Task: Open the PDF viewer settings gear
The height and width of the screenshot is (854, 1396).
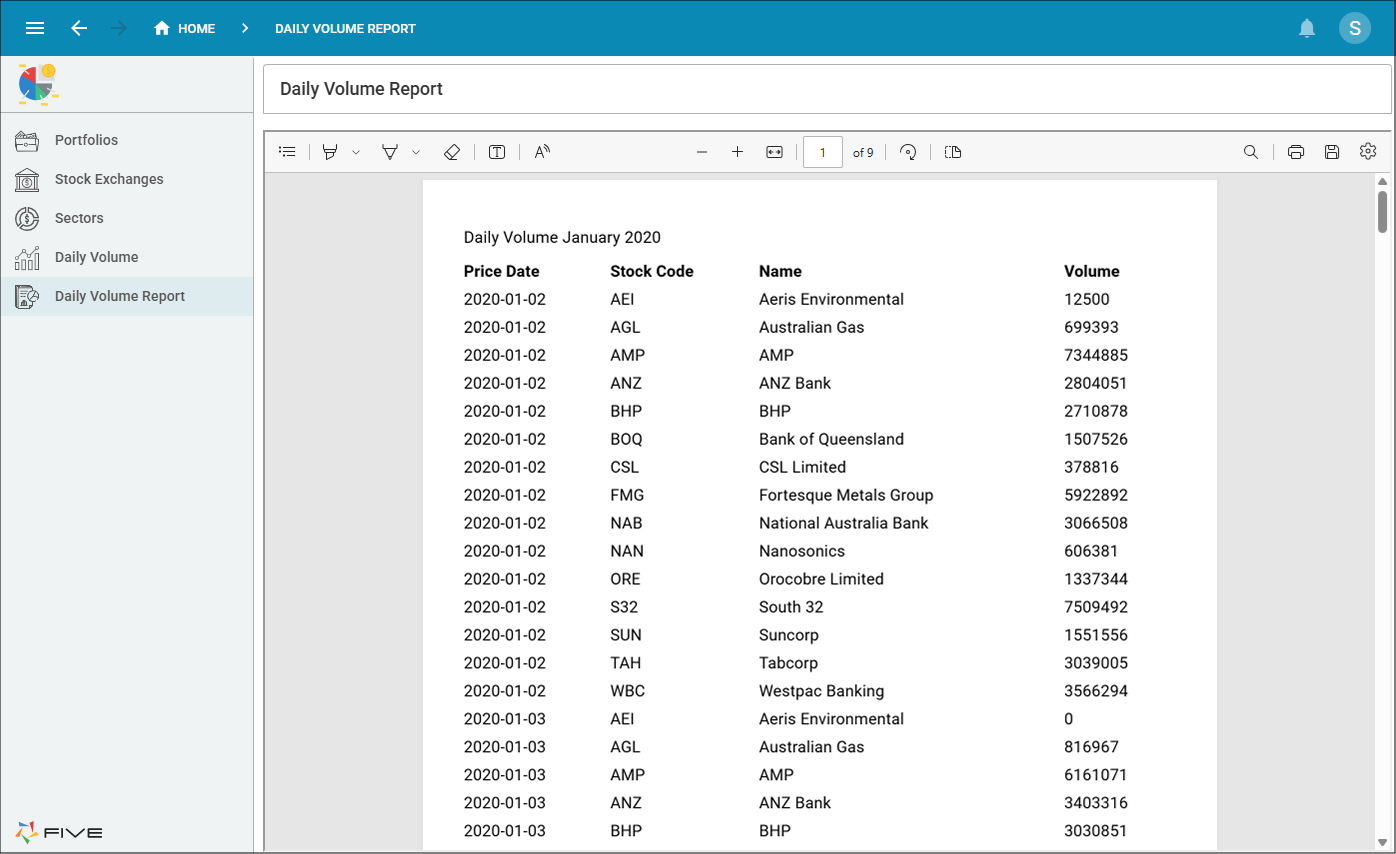Action: click(1368, 152)
